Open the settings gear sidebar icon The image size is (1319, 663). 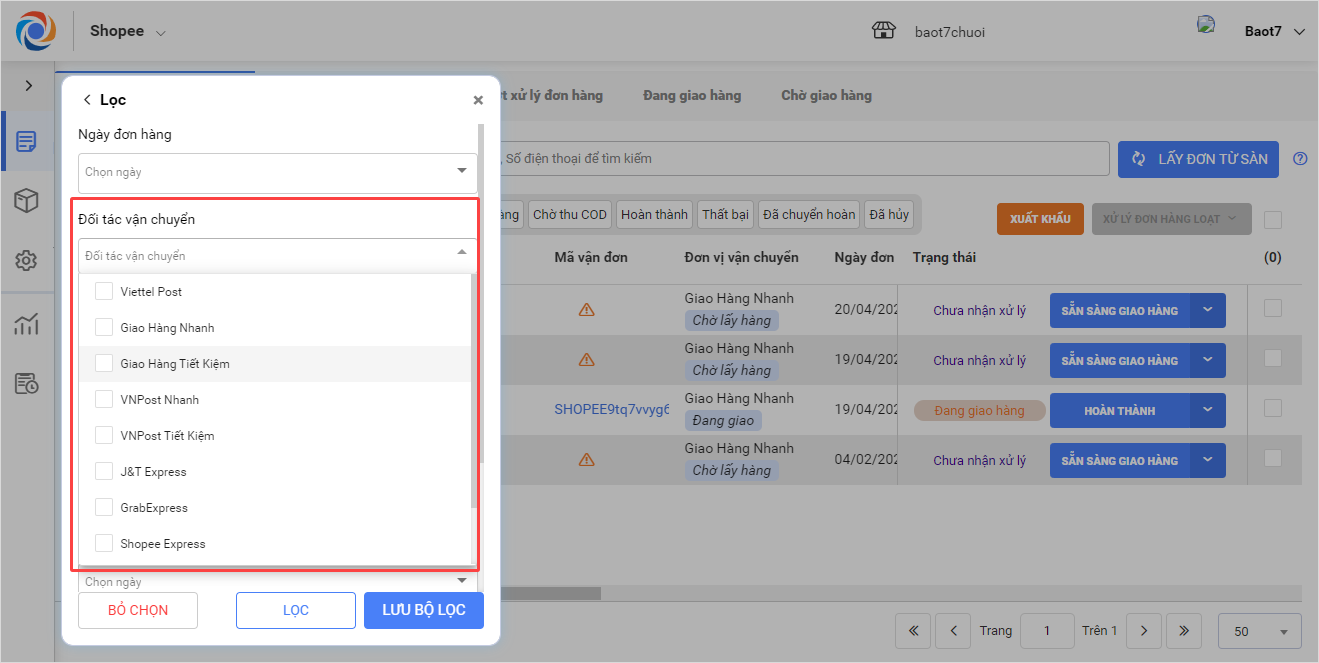point(27,261)
